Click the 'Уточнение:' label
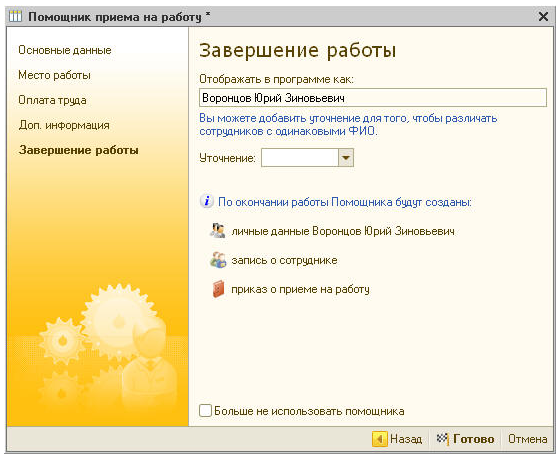The height and width of the screenshot is (458, 557). [x=227, y=158]
